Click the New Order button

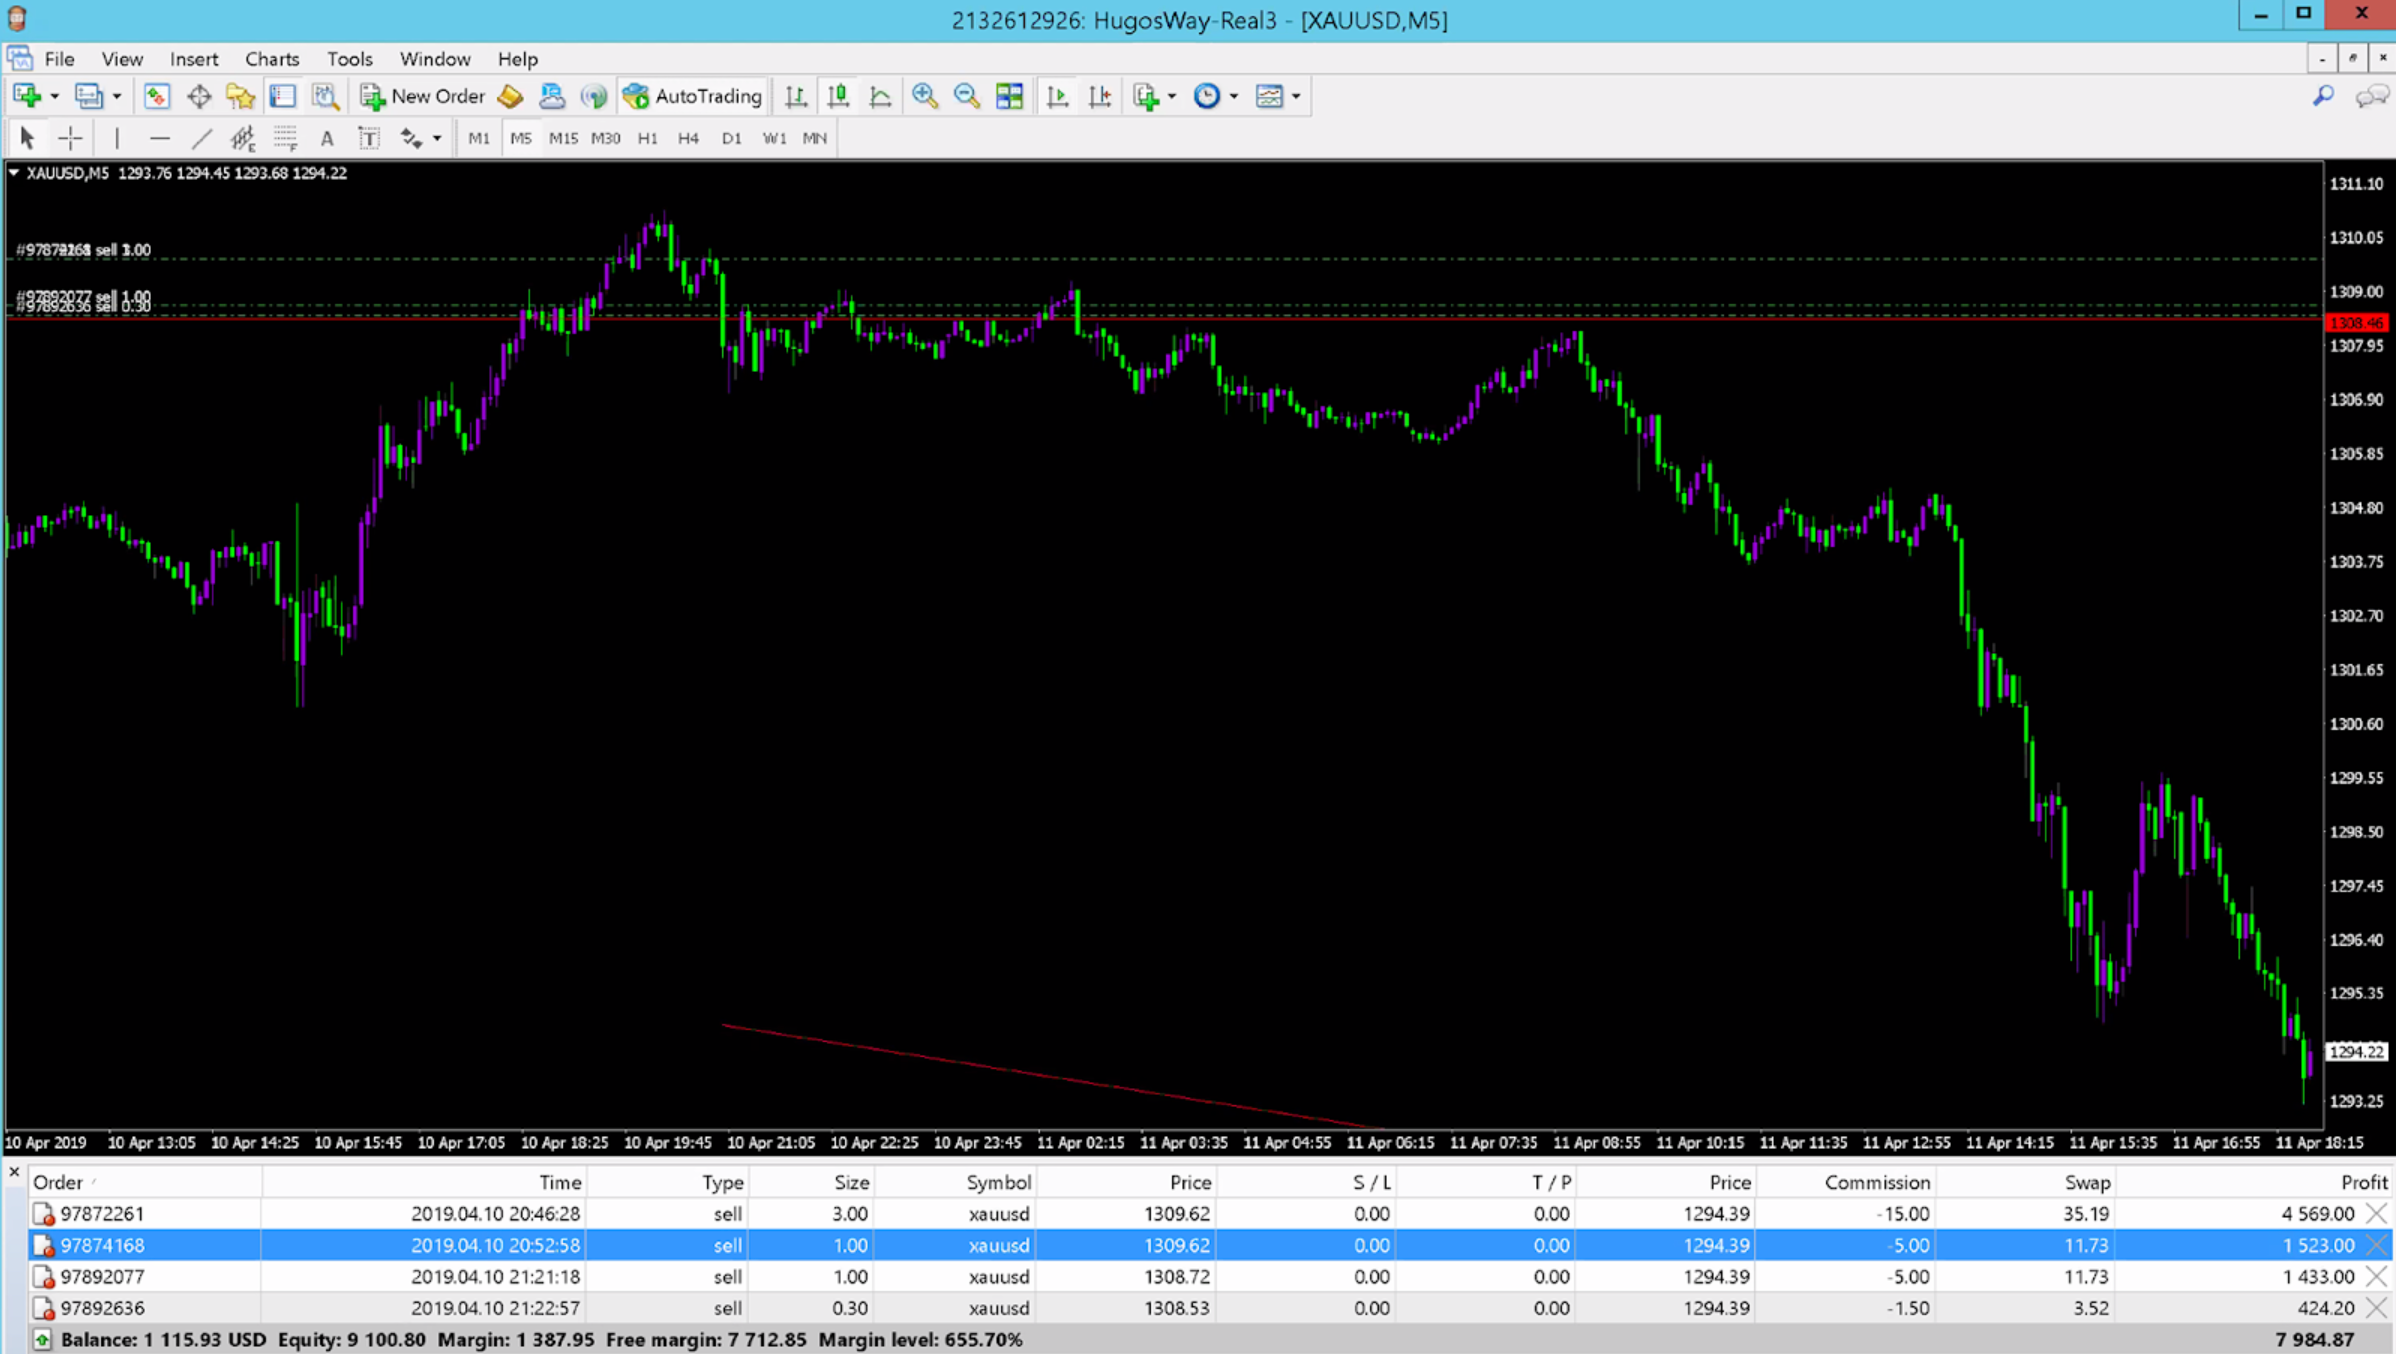(x=423, y=96)
